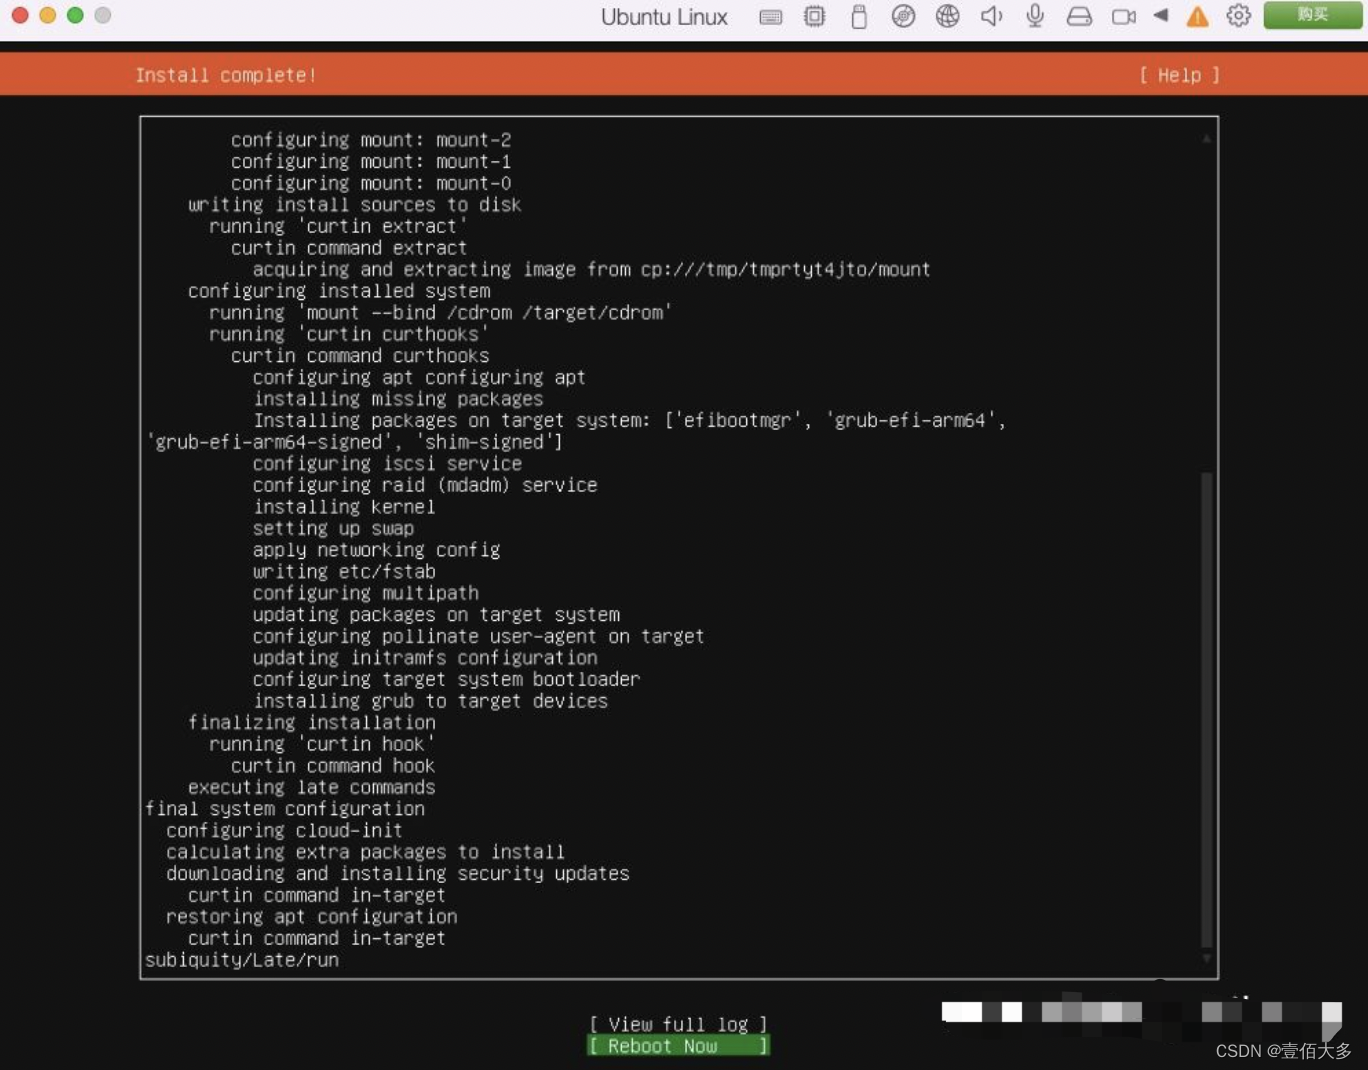
Task: Click the log line 'configuring mount: mount-2'
Action: tap(371, 140)
